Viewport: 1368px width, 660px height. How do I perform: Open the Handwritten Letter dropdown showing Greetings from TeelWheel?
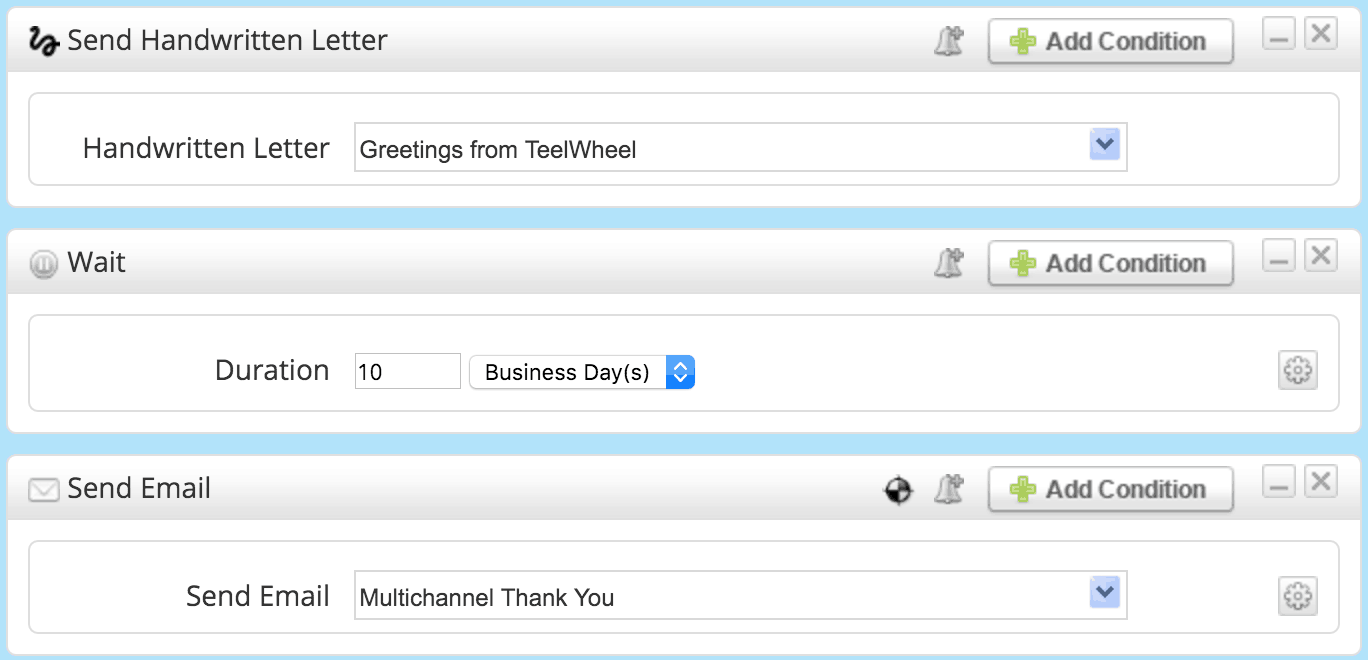[x=741, y=148]
